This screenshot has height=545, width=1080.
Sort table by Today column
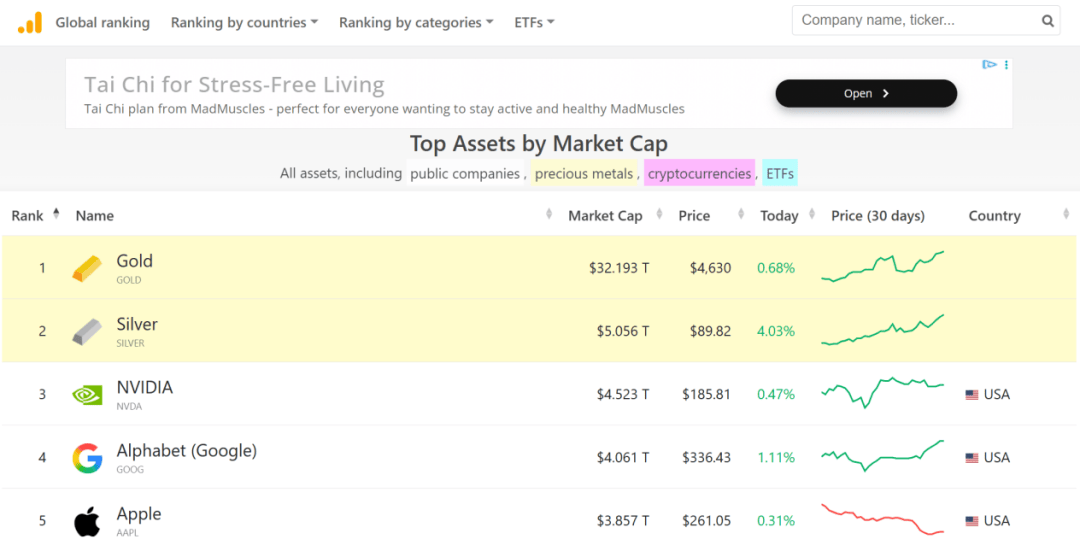coord(779,215)
